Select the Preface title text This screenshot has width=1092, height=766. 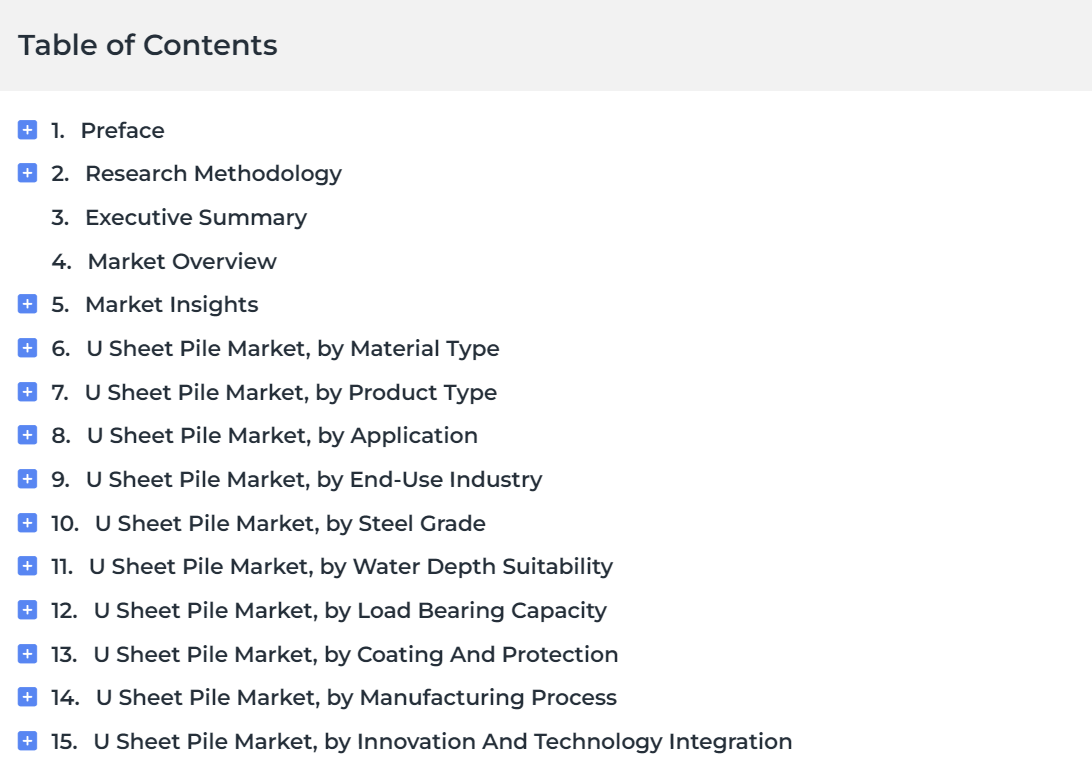point(122,130)
